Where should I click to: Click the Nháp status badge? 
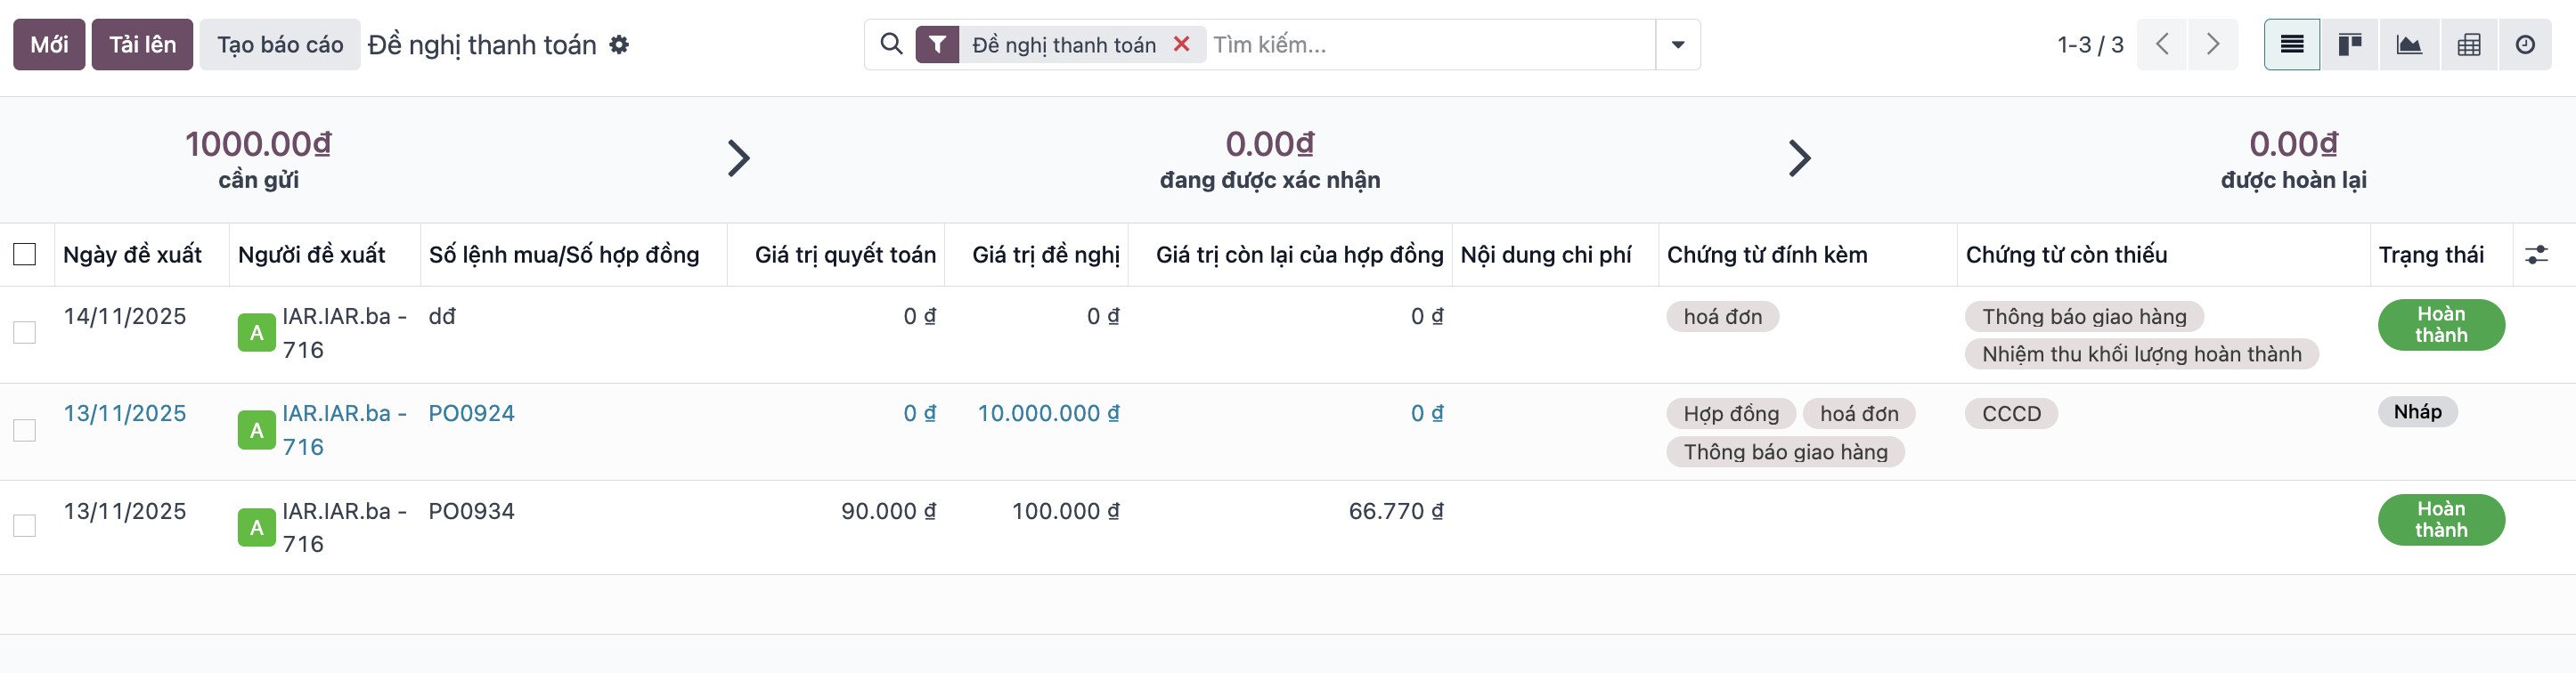tap(2417, 412)
